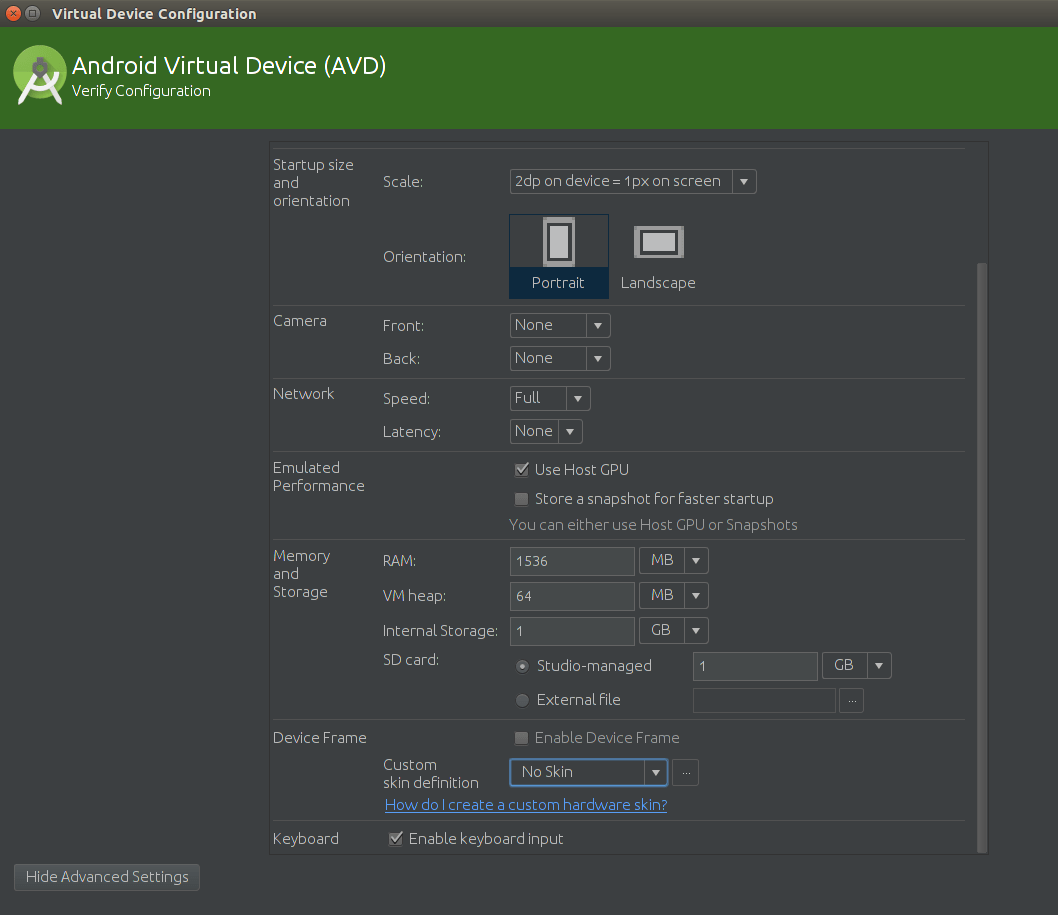Close the Virtual Device Configuration window
The width and height of the screenshot is (1058, 915).
[x=13, y=13]
